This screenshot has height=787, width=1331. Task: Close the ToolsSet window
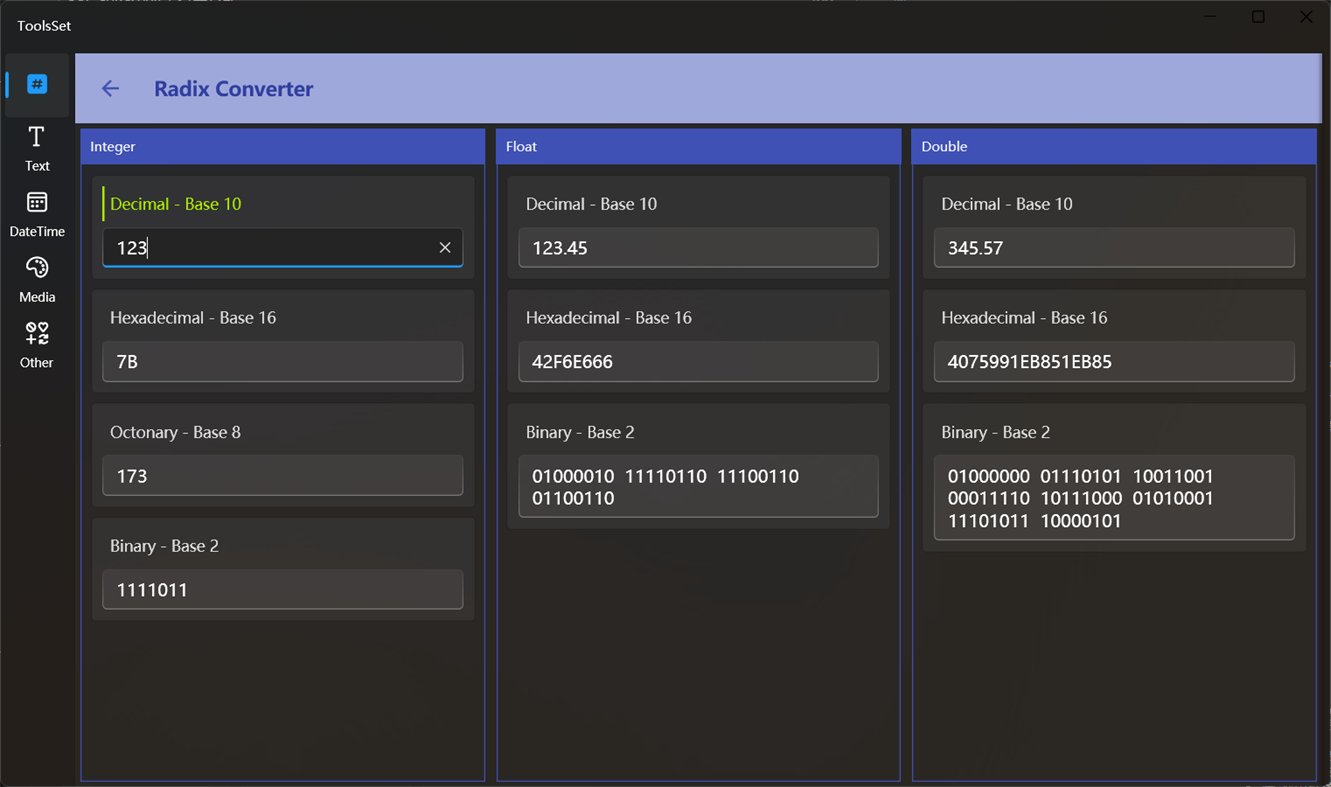(x=1306, y=17)
